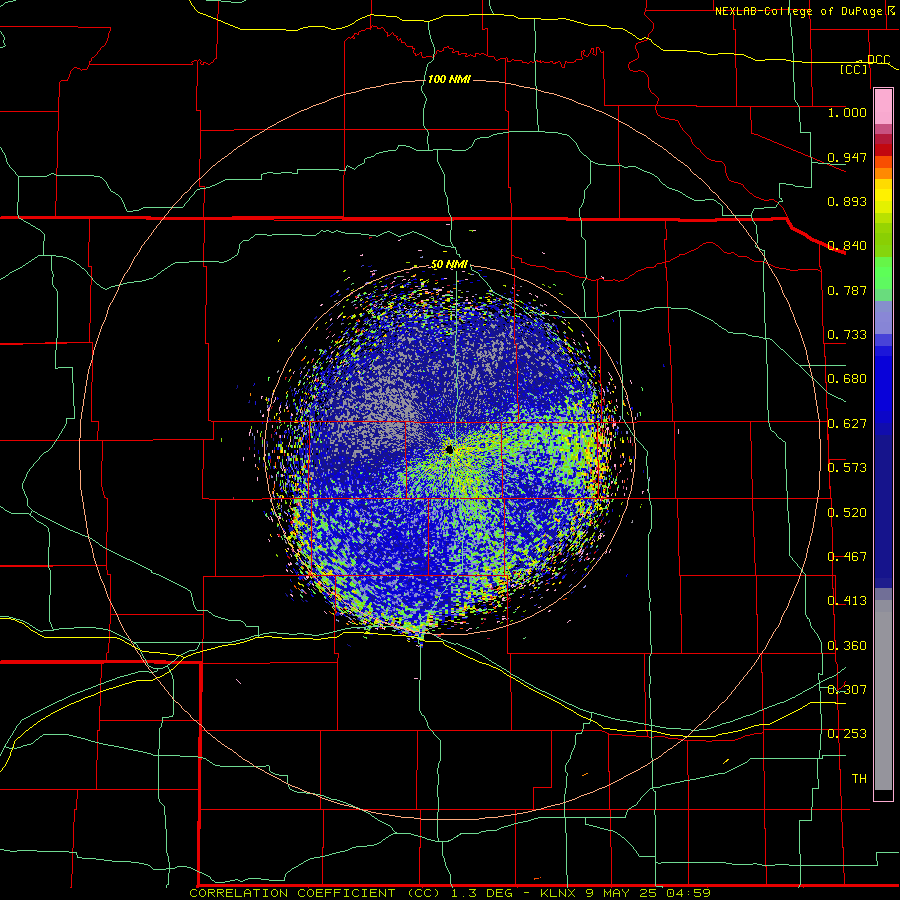Pick the gray color bar segment near 0.307
This screenshot has height=900, width=900.
pos(883,695)
